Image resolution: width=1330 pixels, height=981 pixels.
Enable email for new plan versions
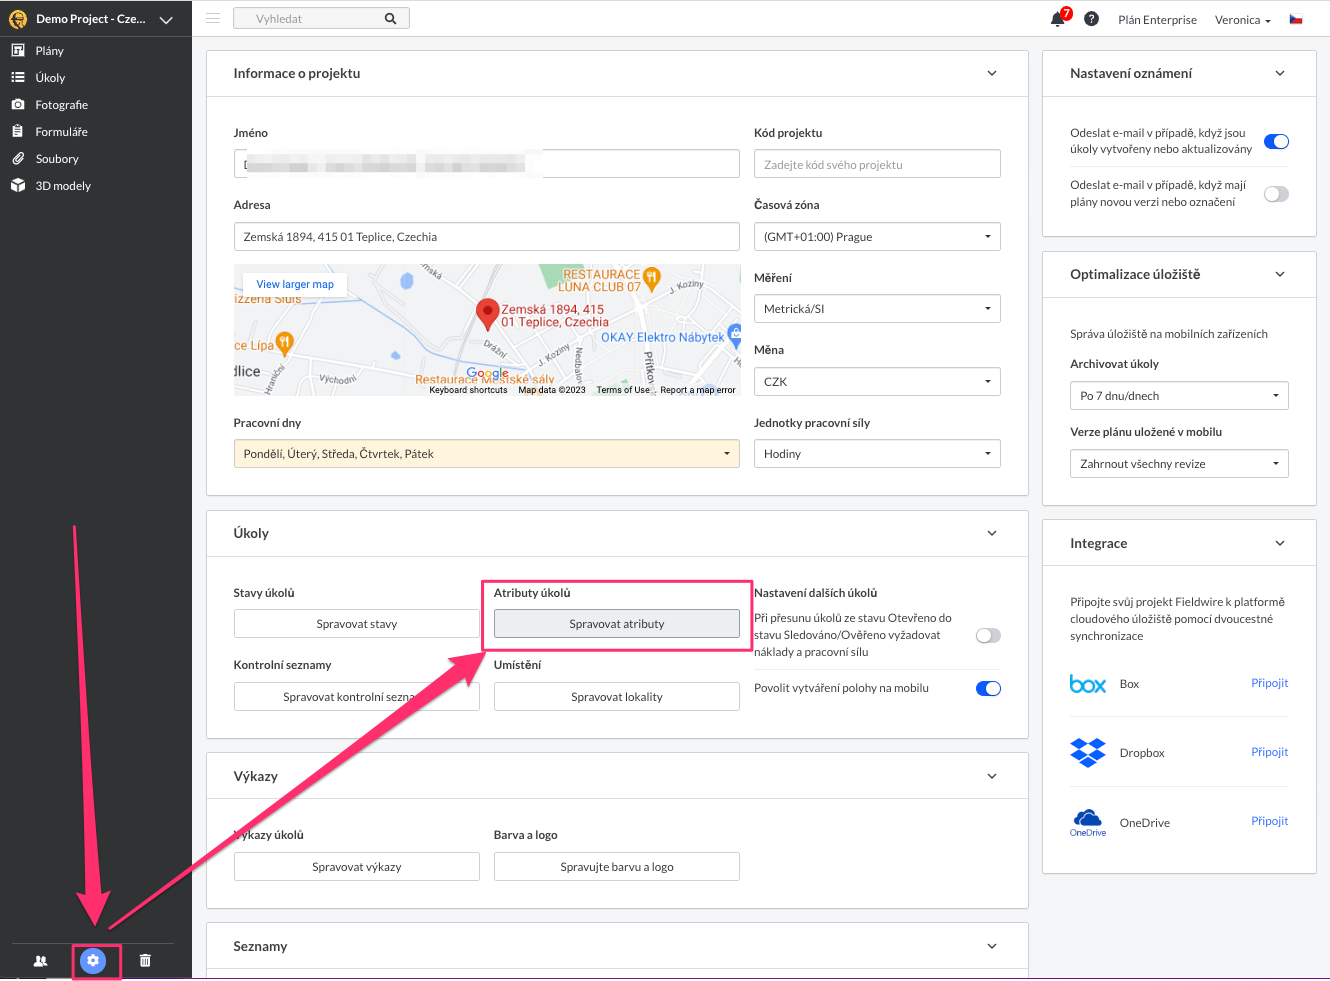(x=1276, y=194)
